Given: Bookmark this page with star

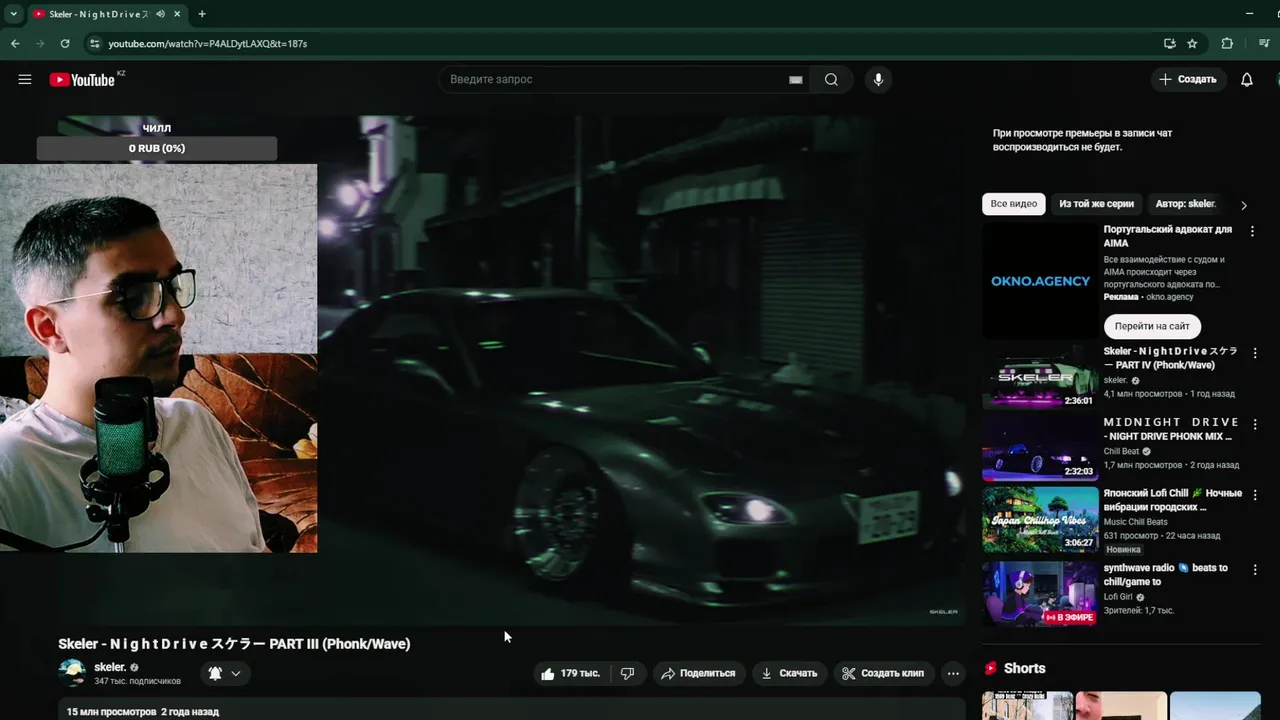Looking at the screenshot, I should point(1192,44).
